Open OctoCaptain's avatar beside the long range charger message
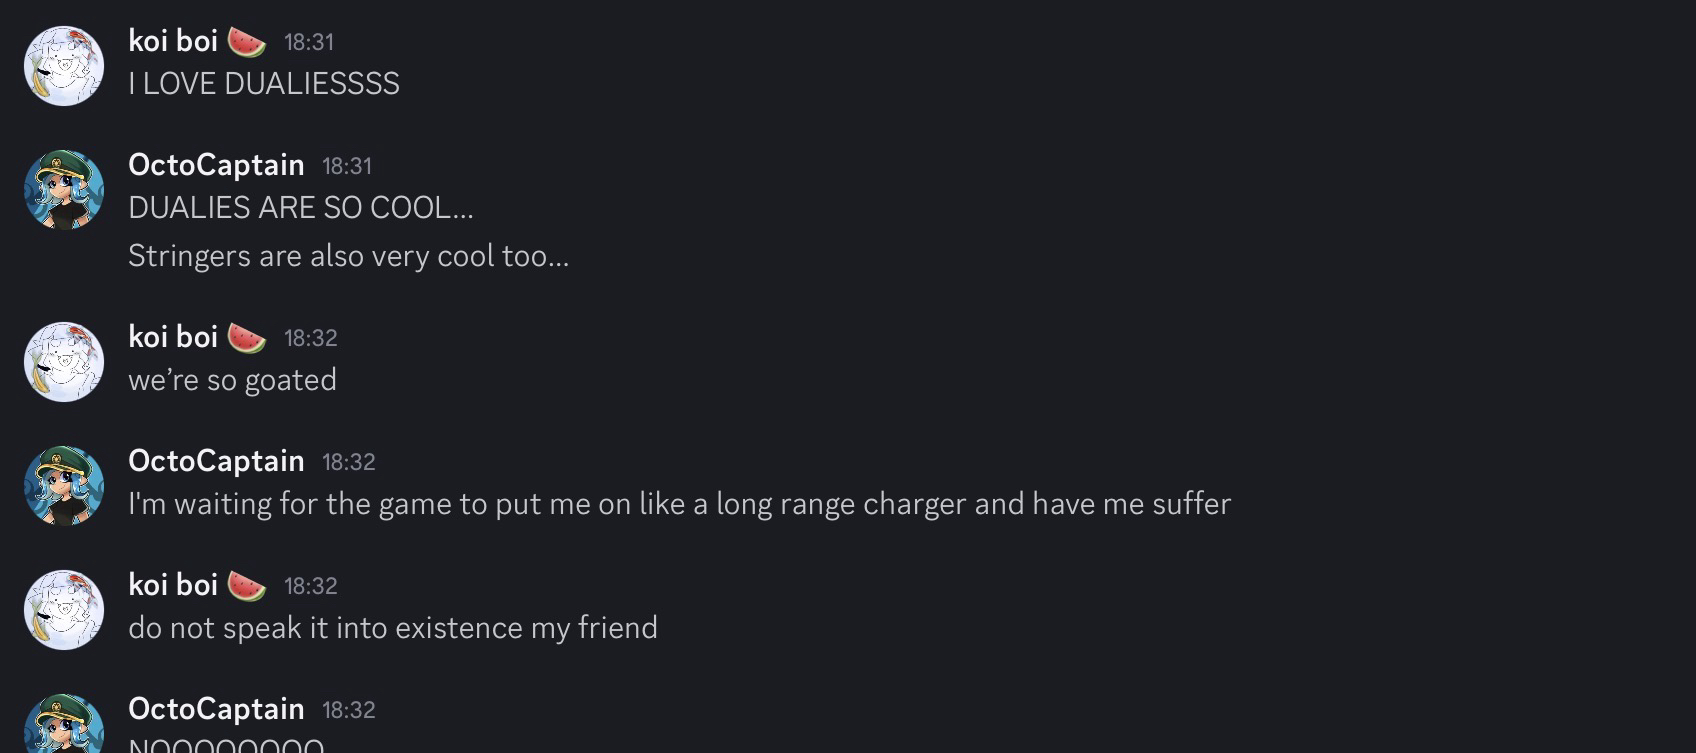Screen dimensions: 1696x753 point(64,486)
